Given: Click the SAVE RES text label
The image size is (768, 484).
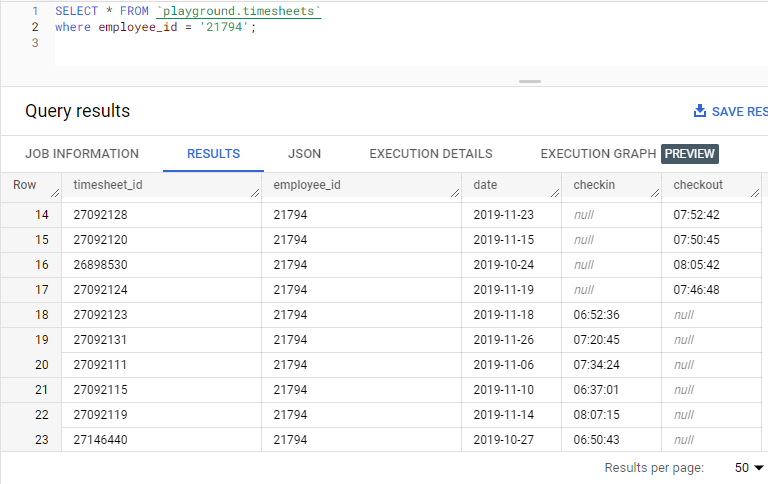Looking at the screenshot, I should tap(740, 112).
